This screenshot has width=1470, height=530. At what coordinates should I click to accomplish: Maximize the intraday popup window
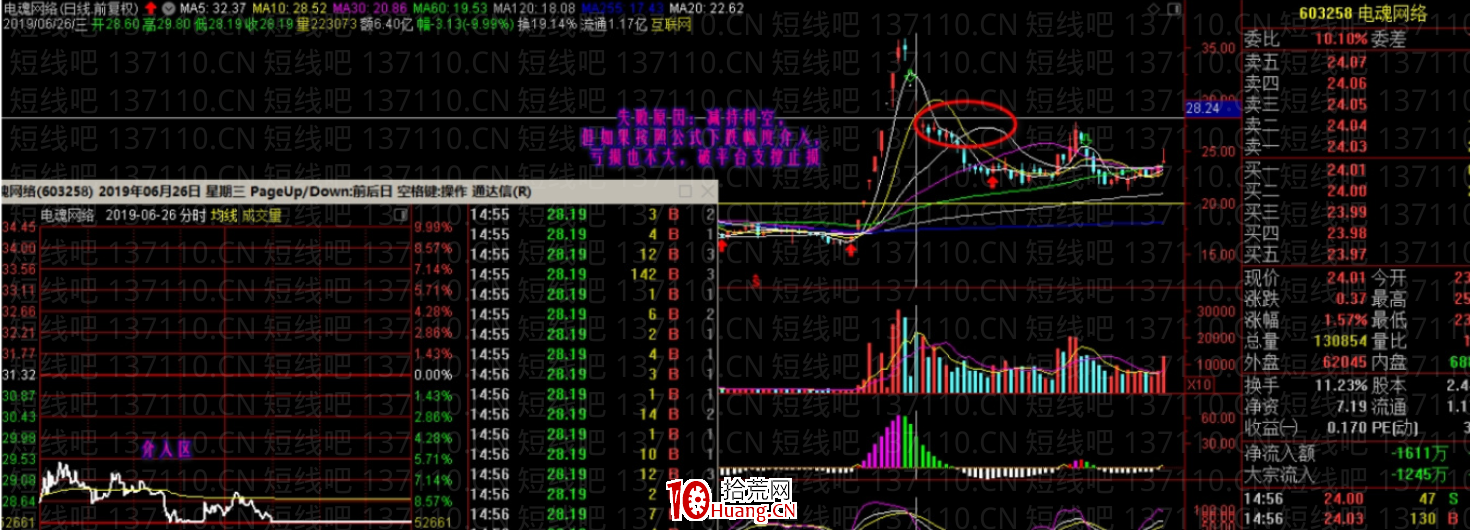pyautogui.click(x=685, y=191)
